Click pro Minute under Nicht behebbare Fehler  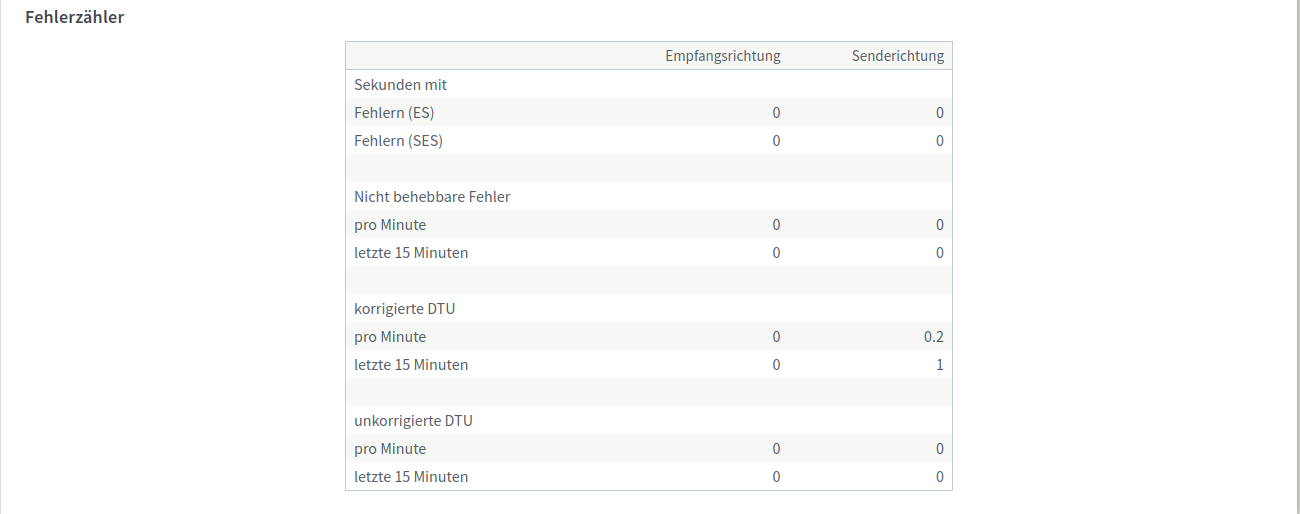pyautogui.click(x=390, y=225)
